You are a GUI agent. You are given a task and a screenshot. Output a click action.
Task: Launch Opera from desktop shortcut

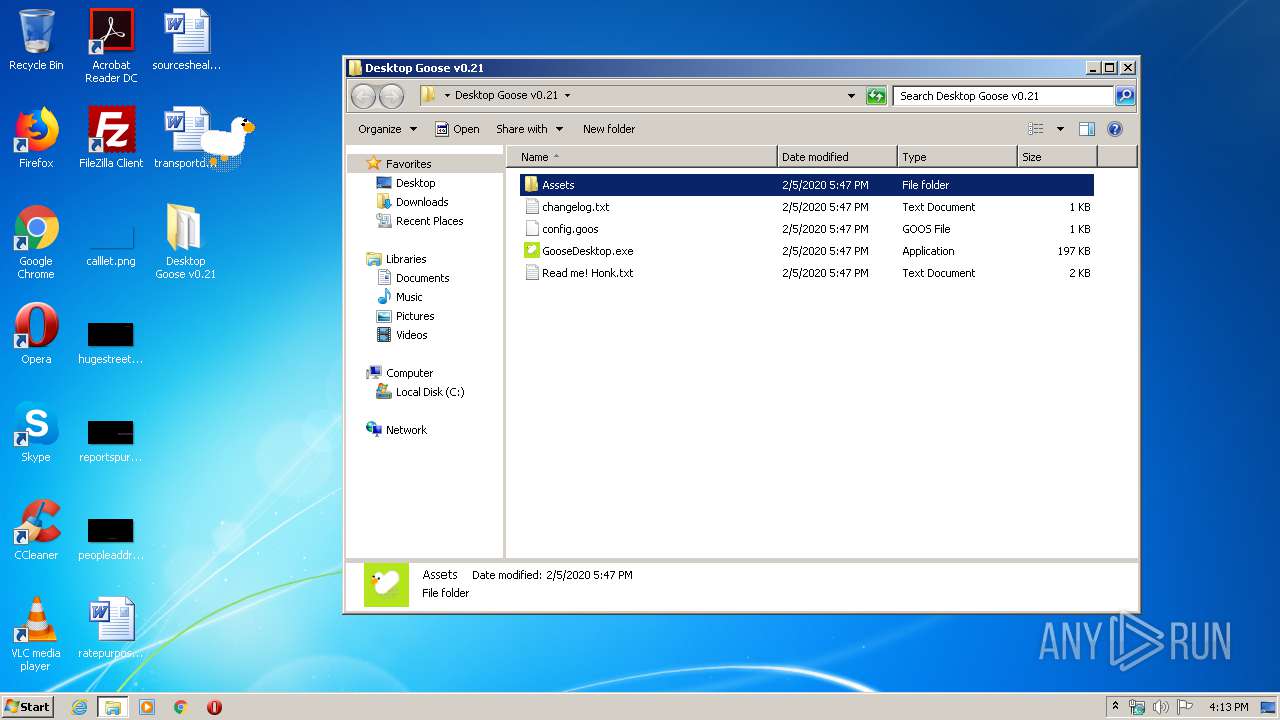pyautogui.click(x=36, y=335)
